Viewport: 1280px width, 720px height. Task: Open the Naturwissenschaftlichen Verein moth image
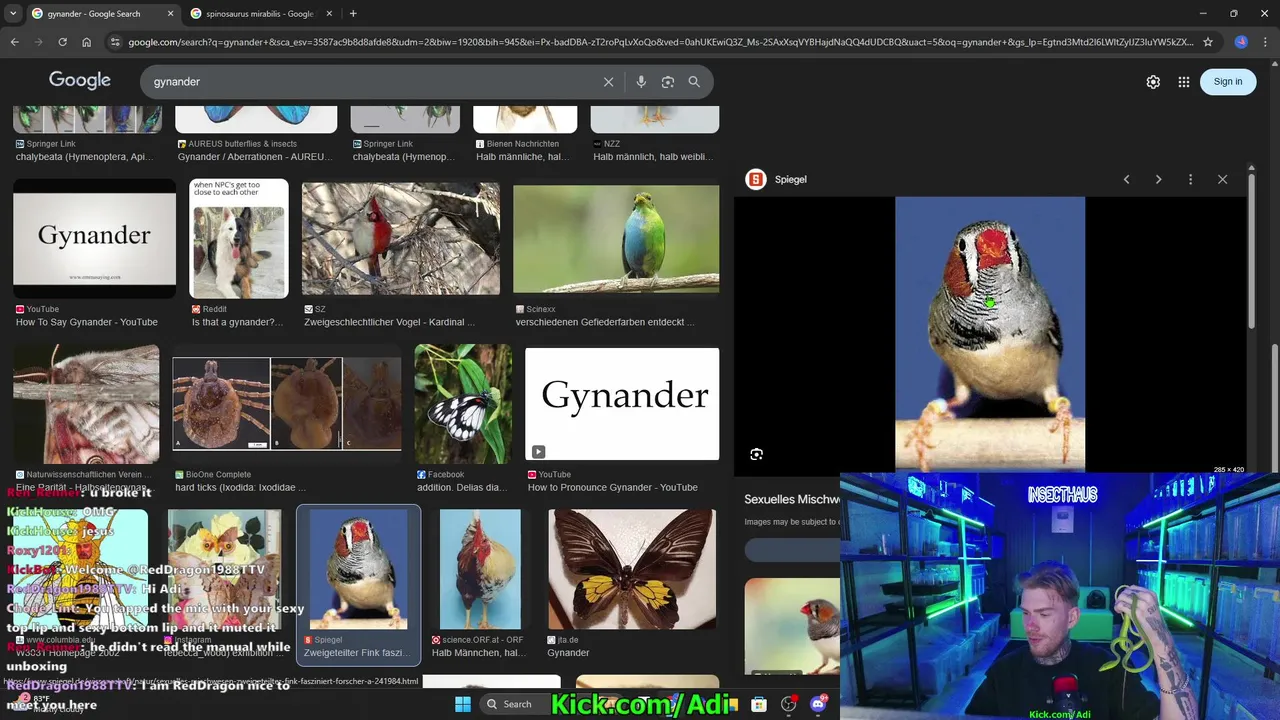point(86,404)
